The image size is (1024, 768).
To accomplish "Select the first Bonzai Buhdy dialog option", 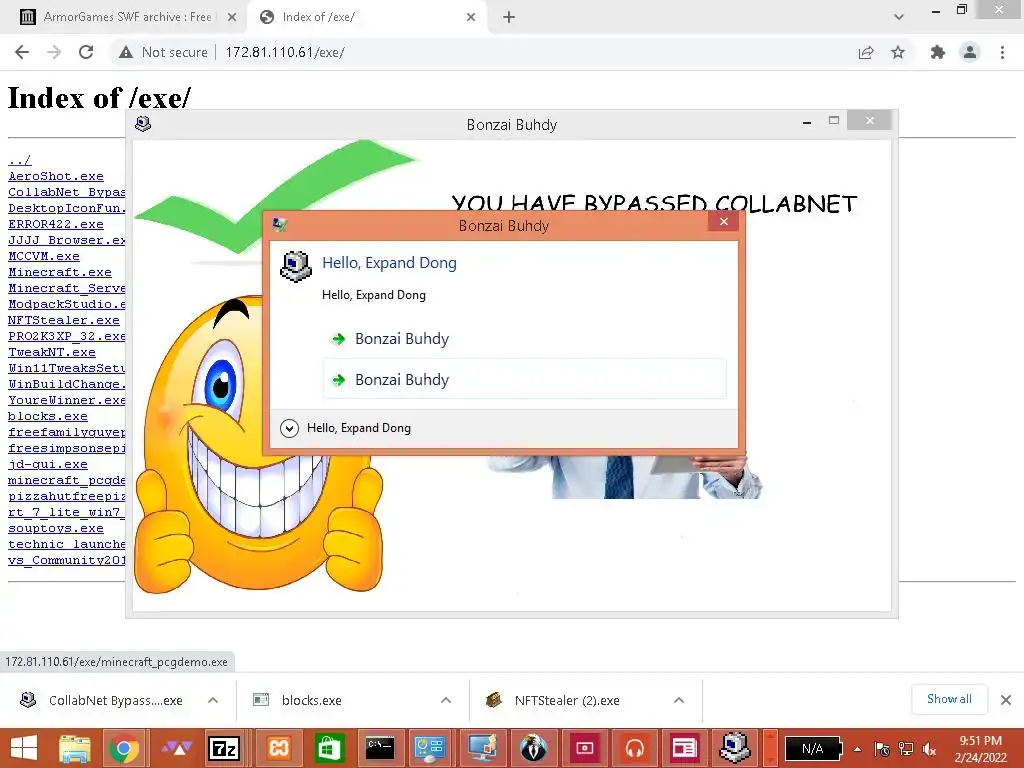I will (524, 339).
